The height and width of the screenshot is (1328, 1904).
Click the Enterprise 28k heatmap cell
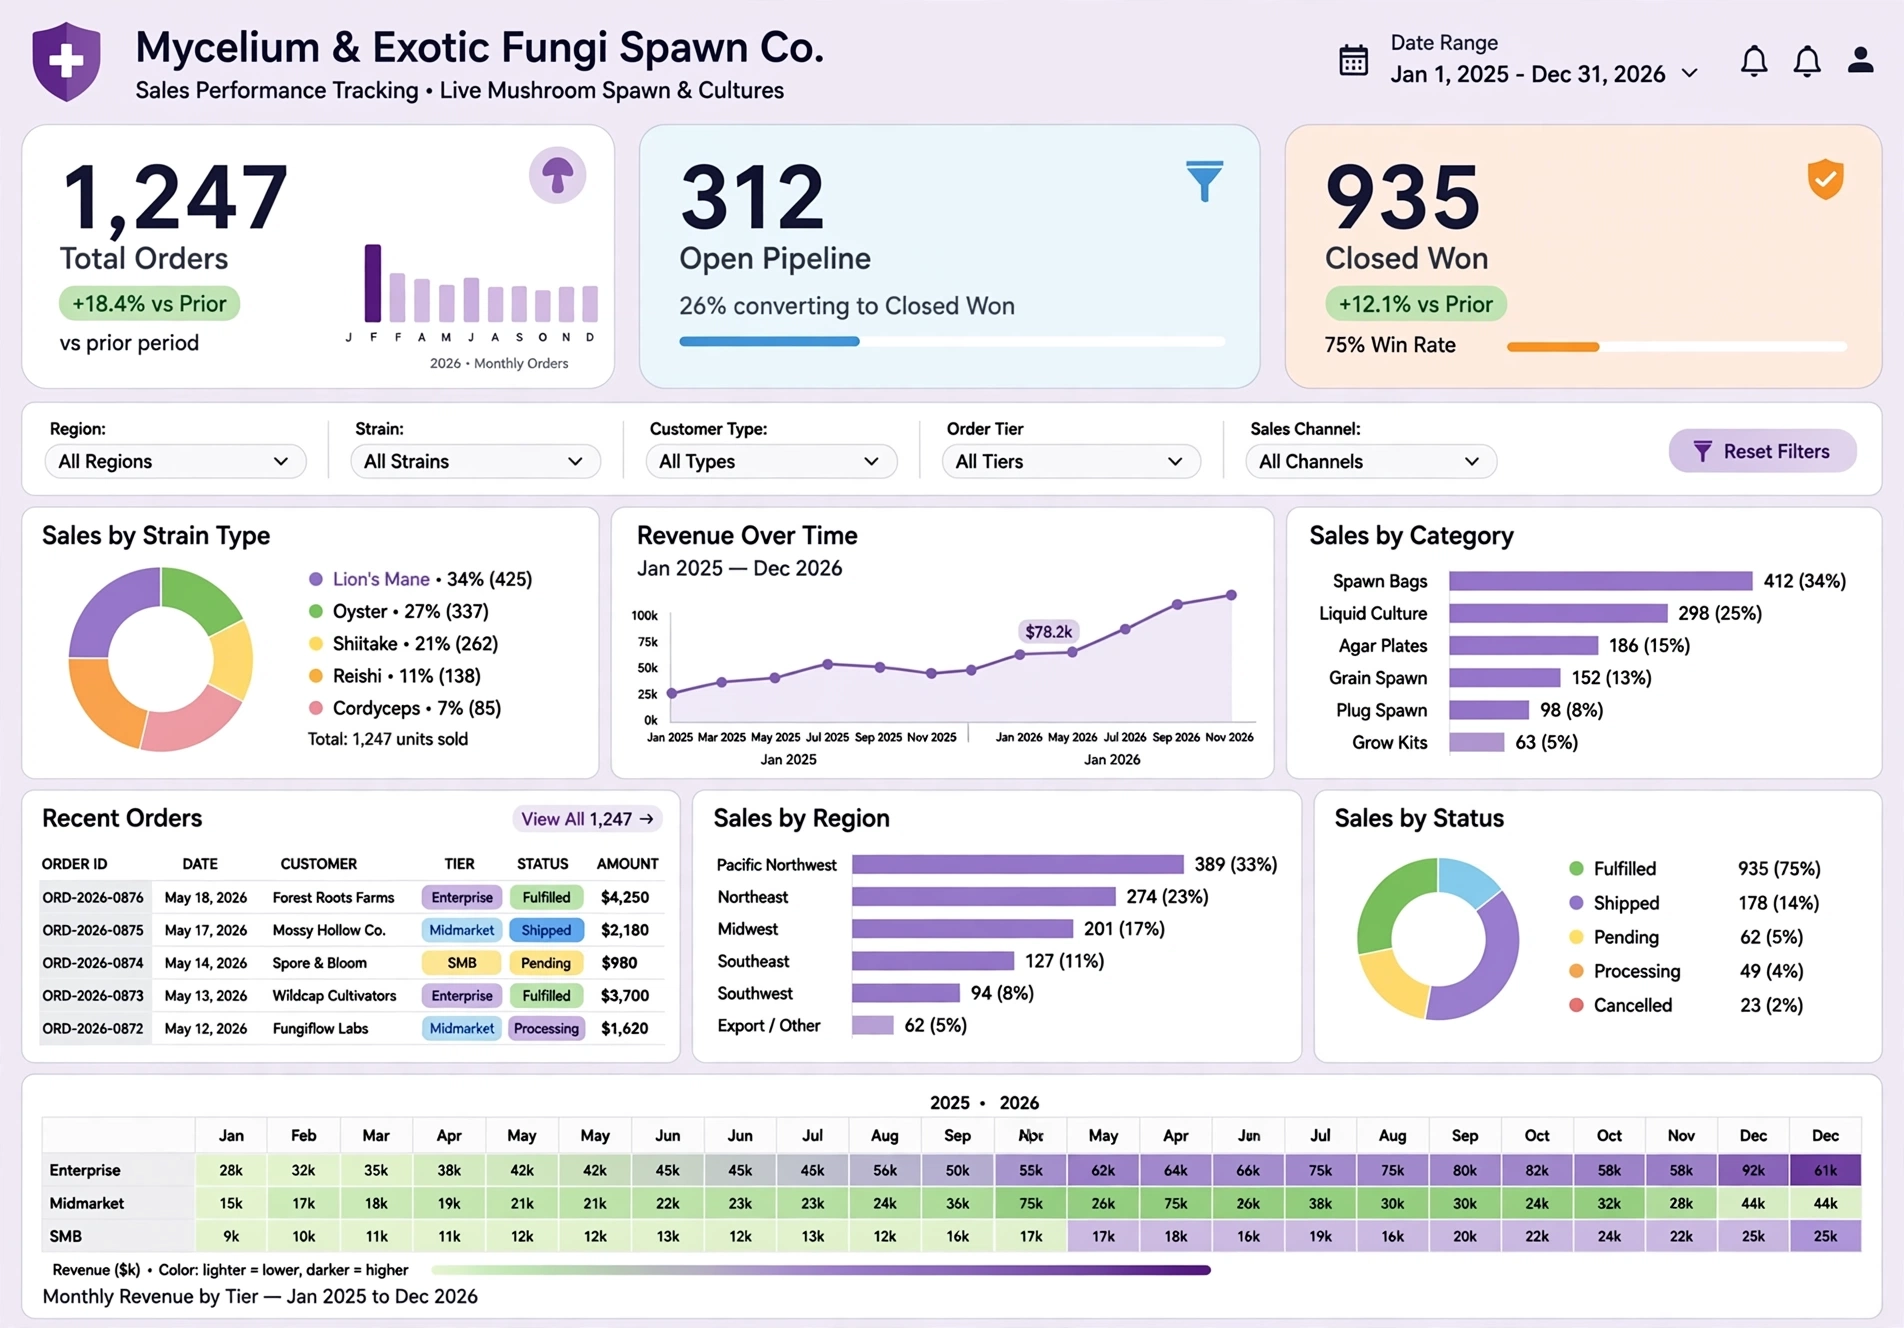pos(231,1170)
